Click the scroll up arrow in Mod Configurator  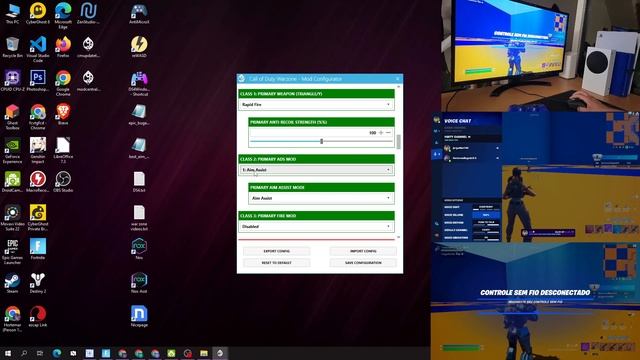tap(398, 87)
